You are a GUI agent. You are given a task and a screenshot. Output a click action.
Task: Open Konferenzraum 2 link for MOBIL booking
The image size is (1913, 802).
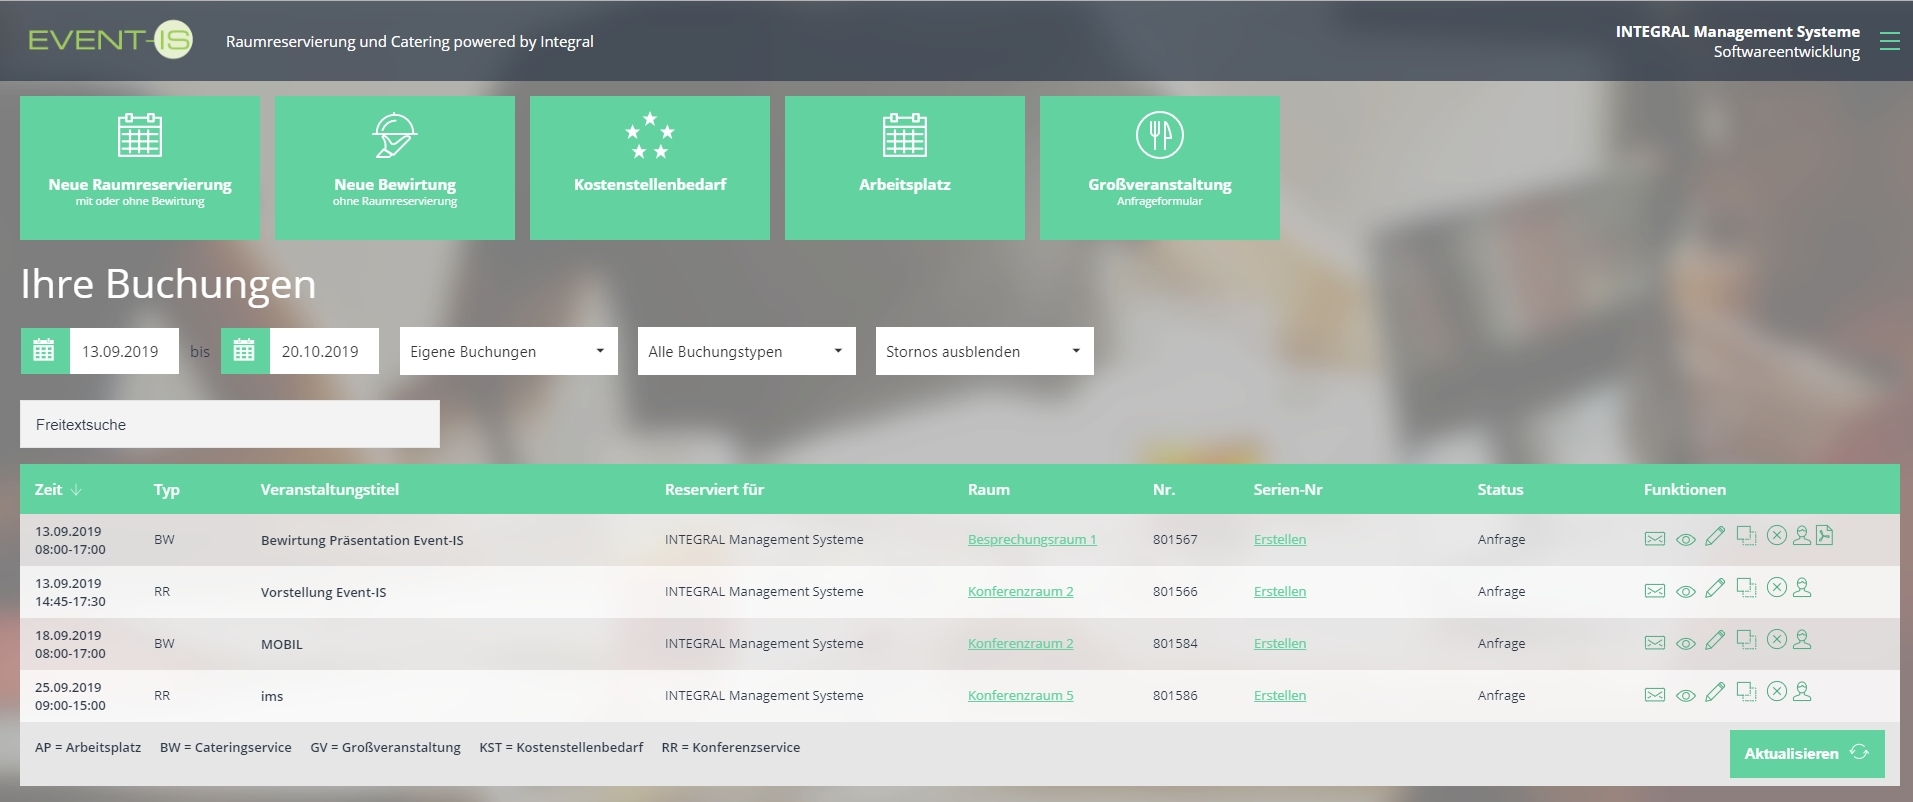tap(1020, 643)
